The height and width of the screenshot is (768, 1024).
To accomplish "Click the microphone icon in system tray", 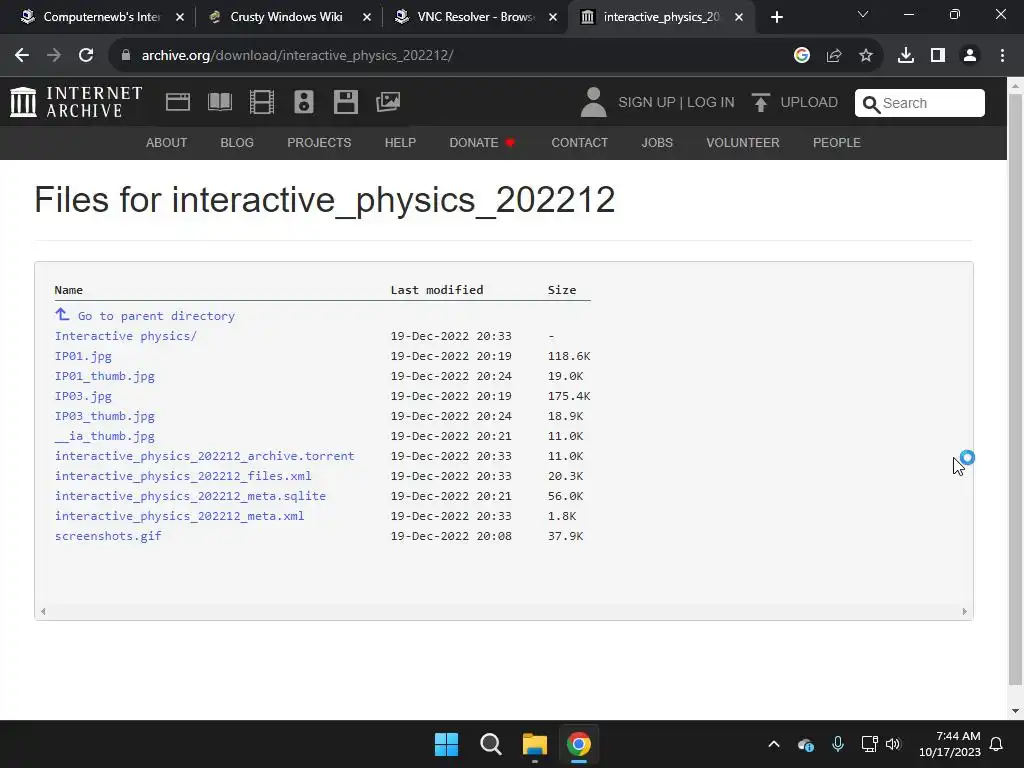I will point(838,744).
